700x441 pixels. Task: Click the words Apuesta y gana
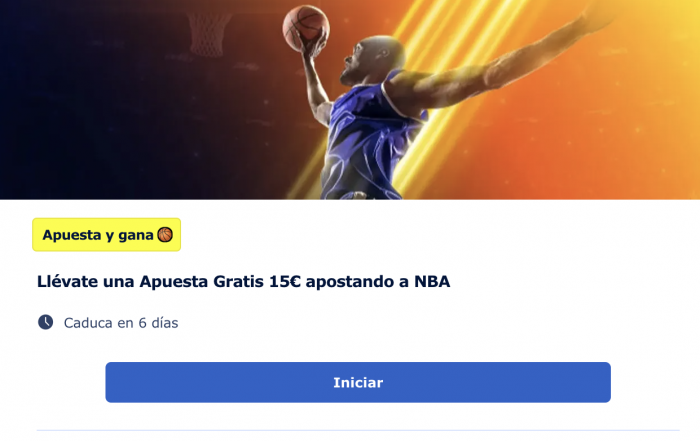point(98,235)
